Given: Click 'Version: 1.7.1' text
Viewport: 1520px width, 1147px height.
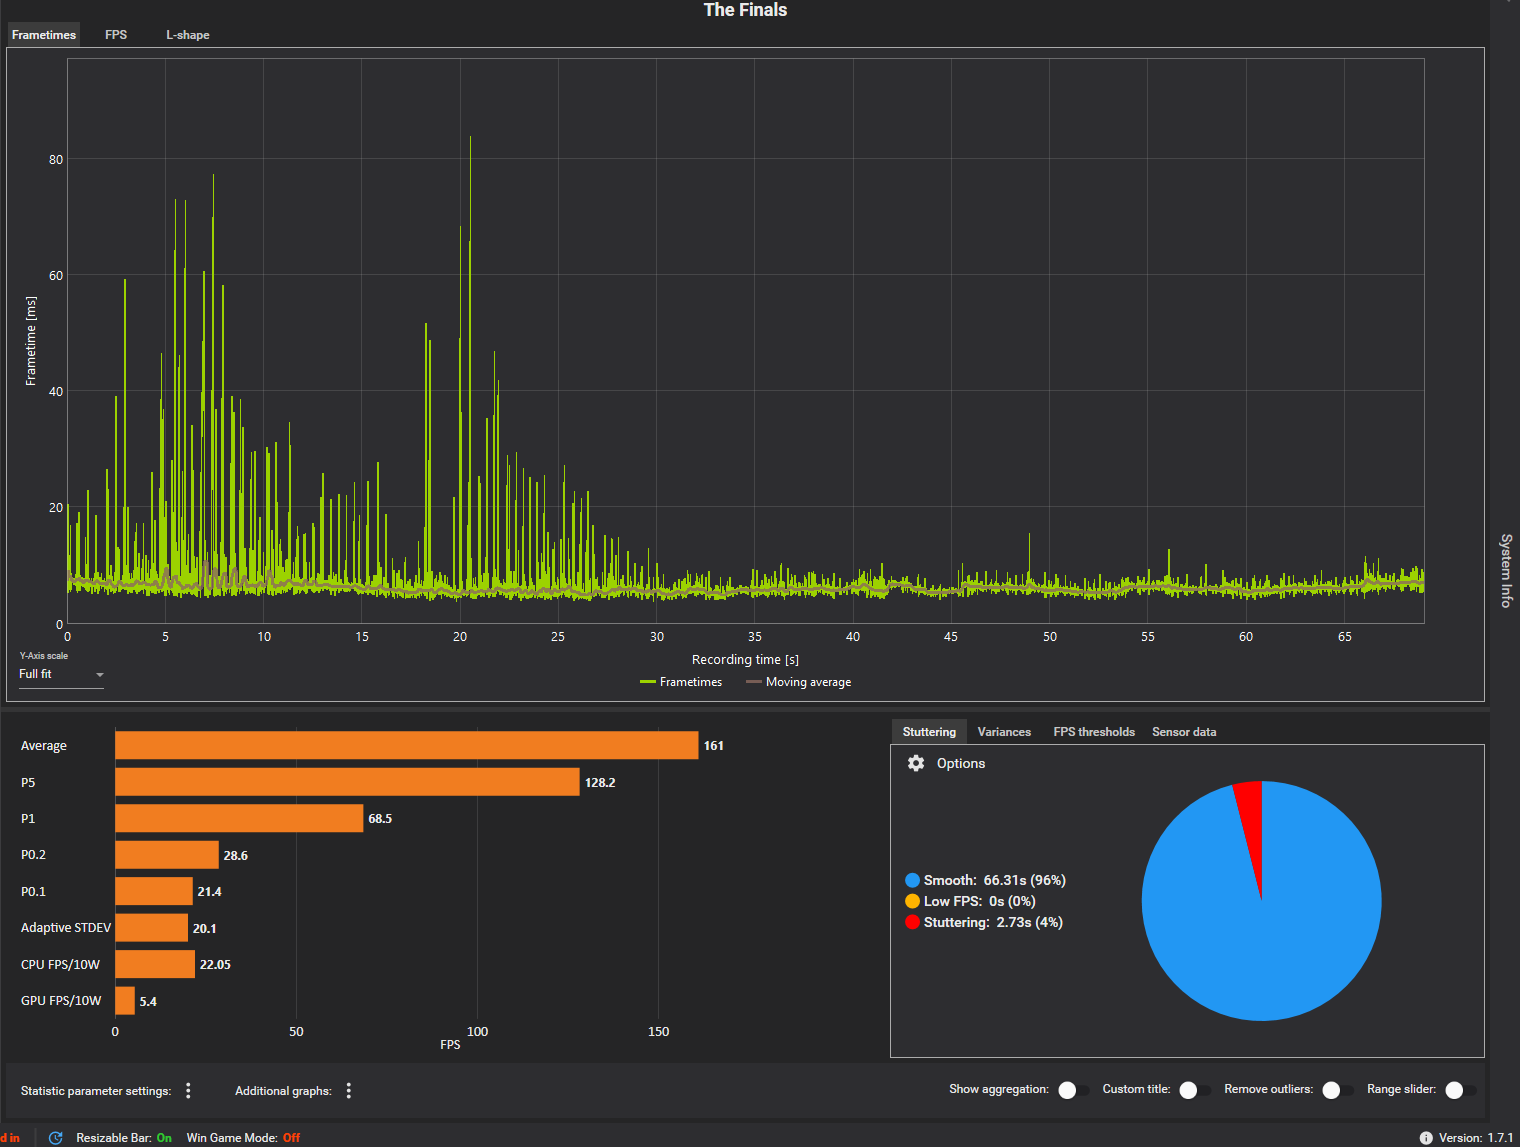Looking at the screenshot, I should [1476, 1138].
